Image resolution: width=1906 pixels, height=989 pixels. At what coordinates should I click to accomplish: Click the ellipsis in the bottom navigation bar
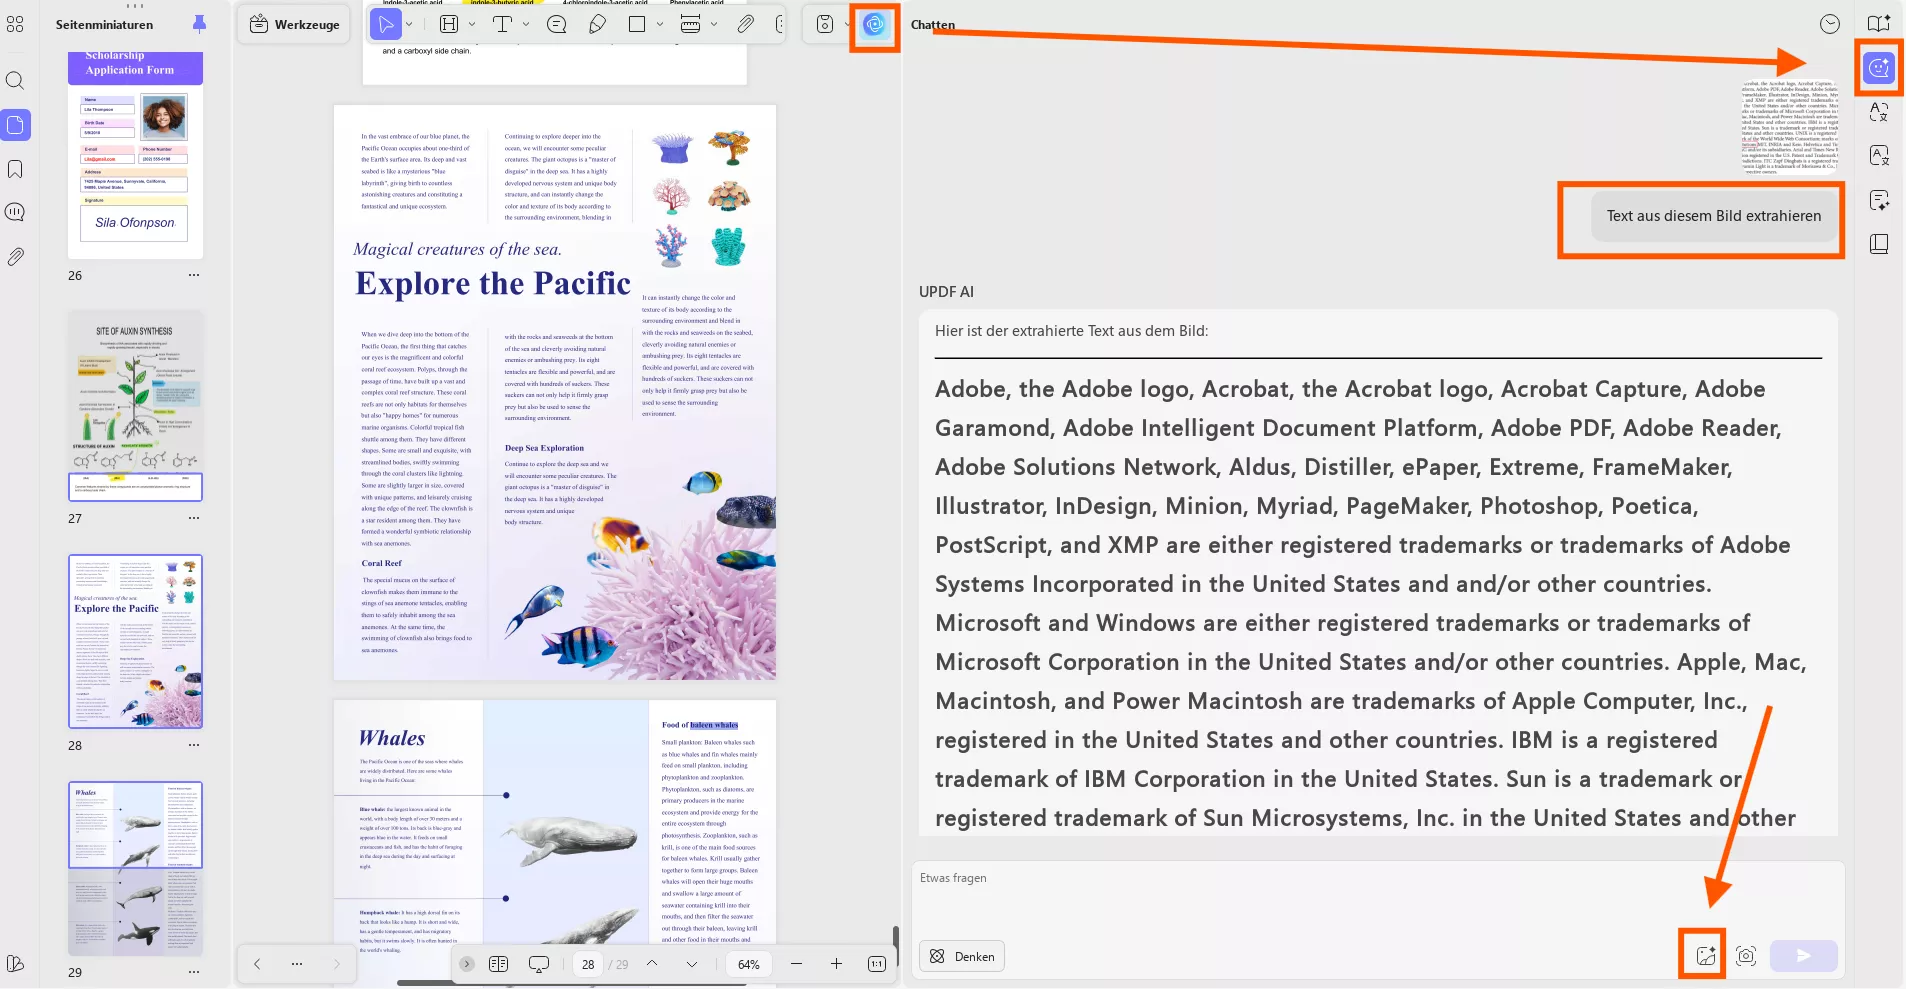pos(297,964)
